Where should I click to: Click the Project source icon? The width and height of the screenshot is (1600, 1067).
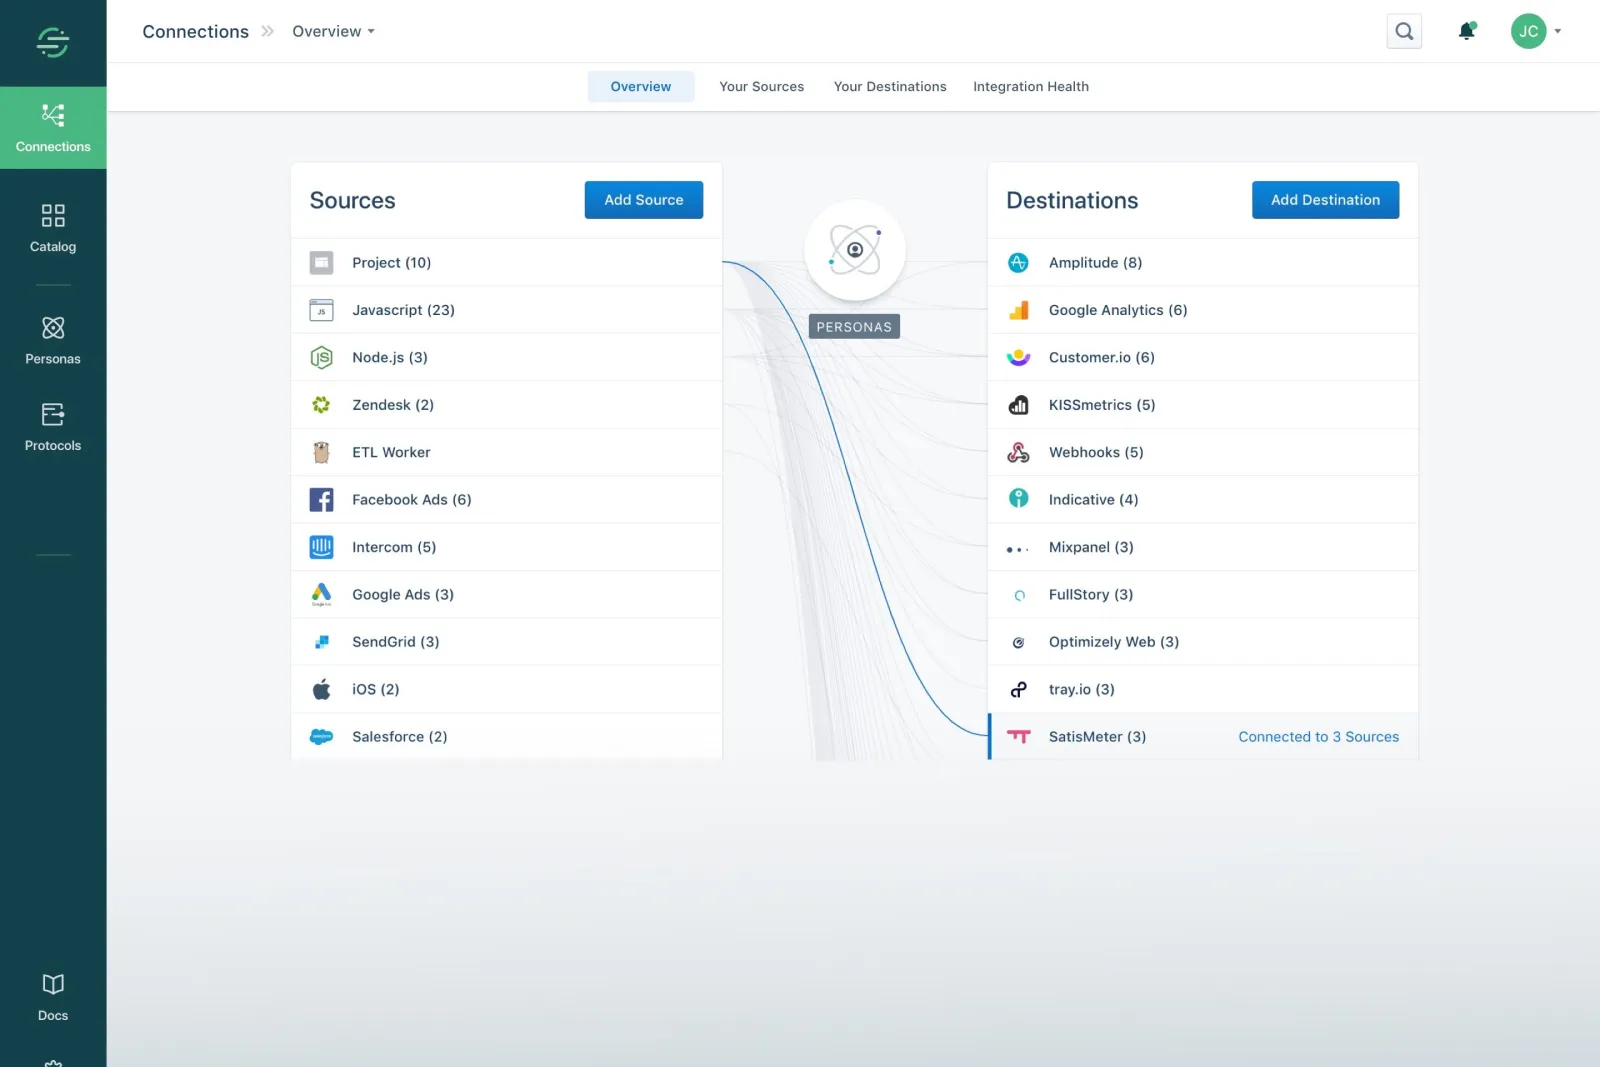[x=321, y=263]
